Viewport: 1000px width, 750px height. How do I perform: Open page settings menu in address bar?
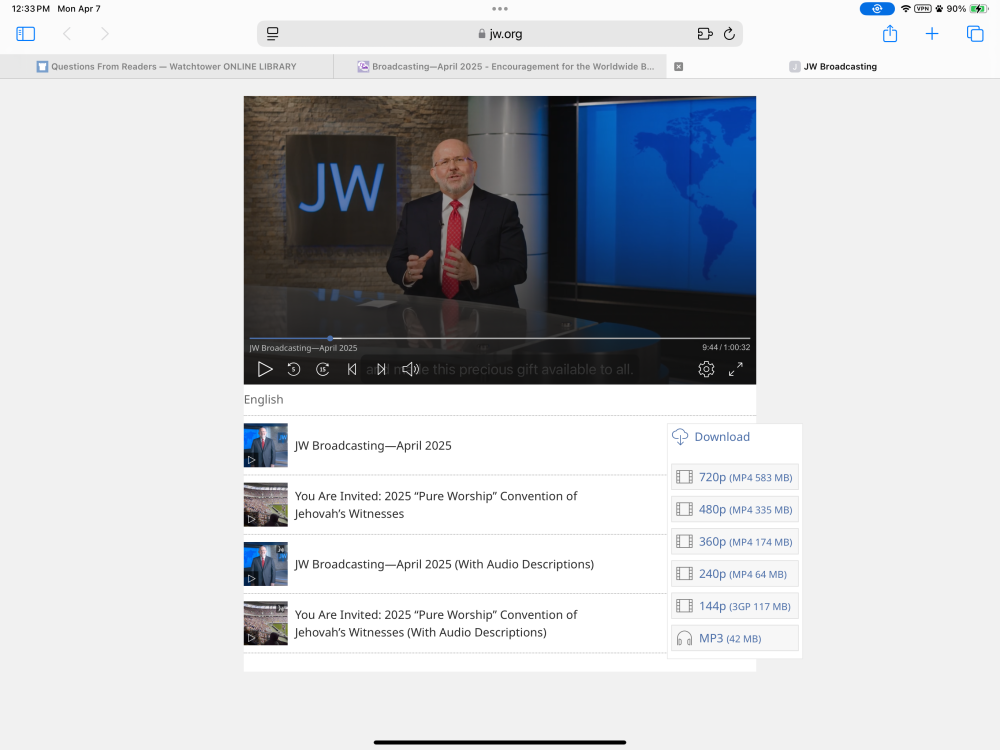[x=273, y=34]
